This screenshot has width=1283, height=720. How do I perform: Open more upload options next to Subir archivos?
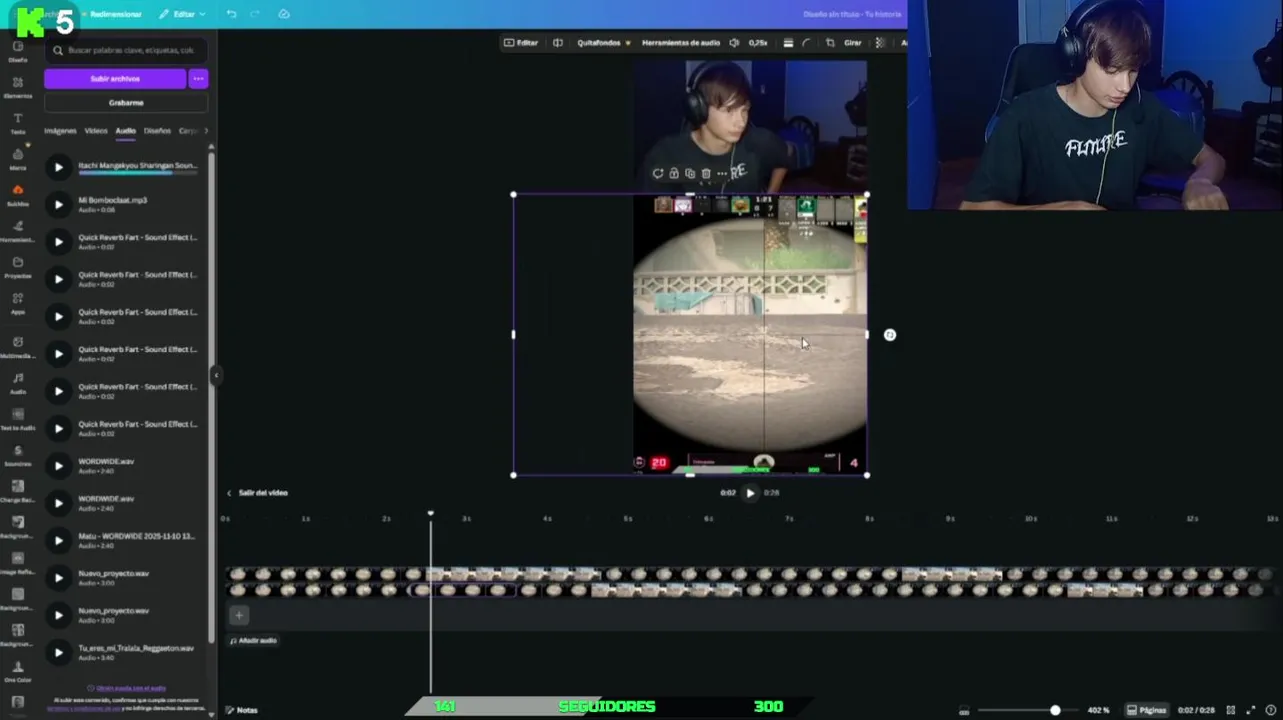pyautogui.click(x=198, y=78)
